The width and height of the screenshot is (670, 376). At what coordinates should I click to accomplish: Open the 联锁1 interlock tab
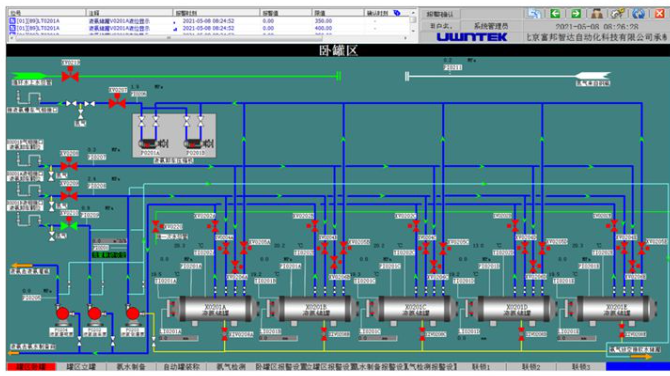click(x=481, y=367)
